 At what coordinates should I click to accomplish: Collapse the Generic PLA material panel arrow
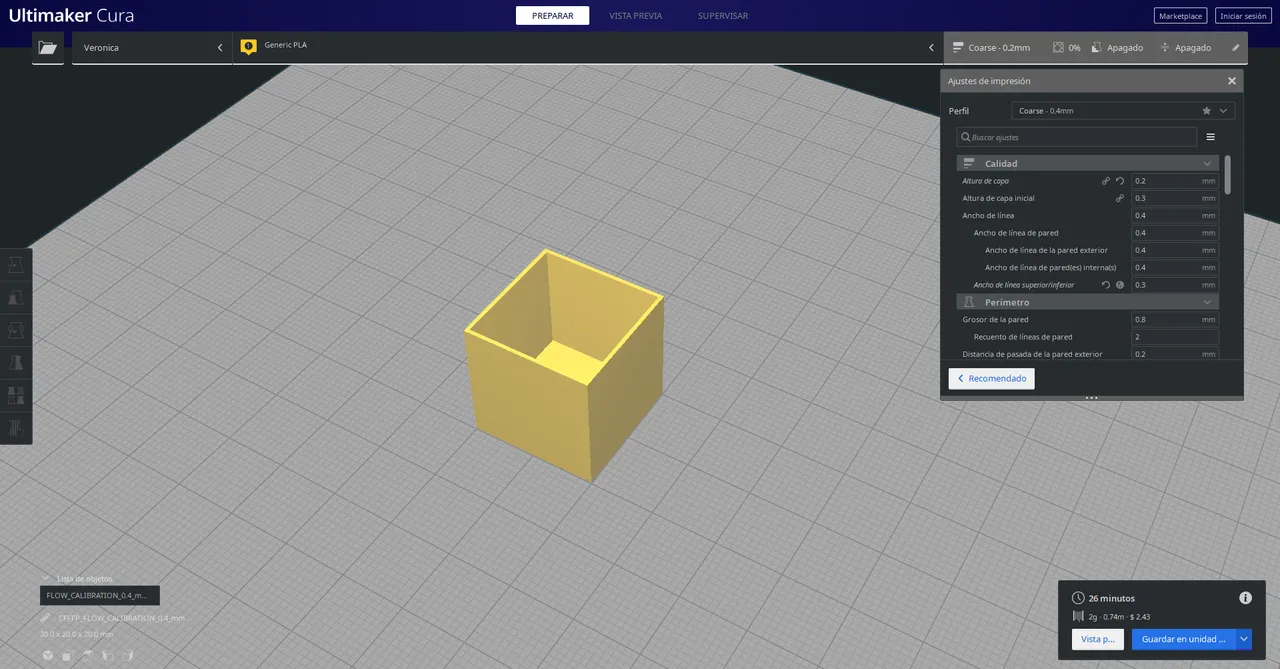[932, 47]
